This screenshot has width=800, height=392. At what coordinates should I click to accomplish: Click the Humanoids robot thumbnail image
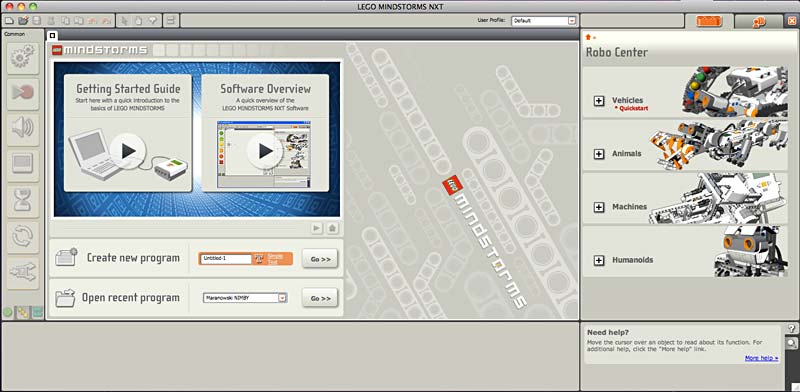coord(751,251)
